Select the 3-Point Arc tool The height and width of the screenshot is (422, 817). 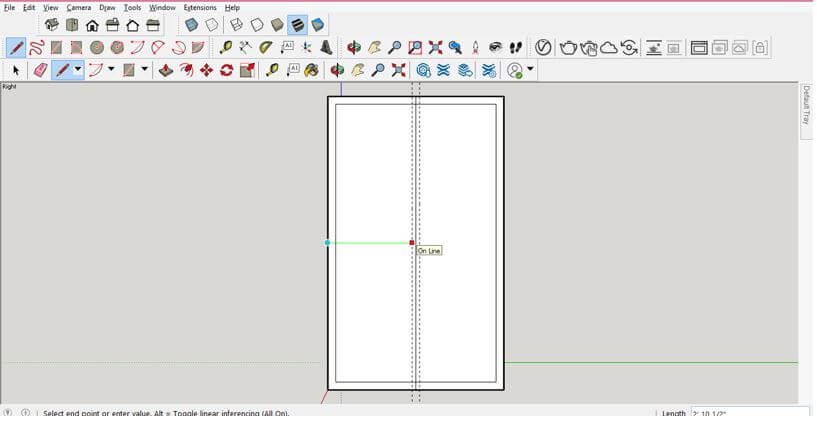178,48
